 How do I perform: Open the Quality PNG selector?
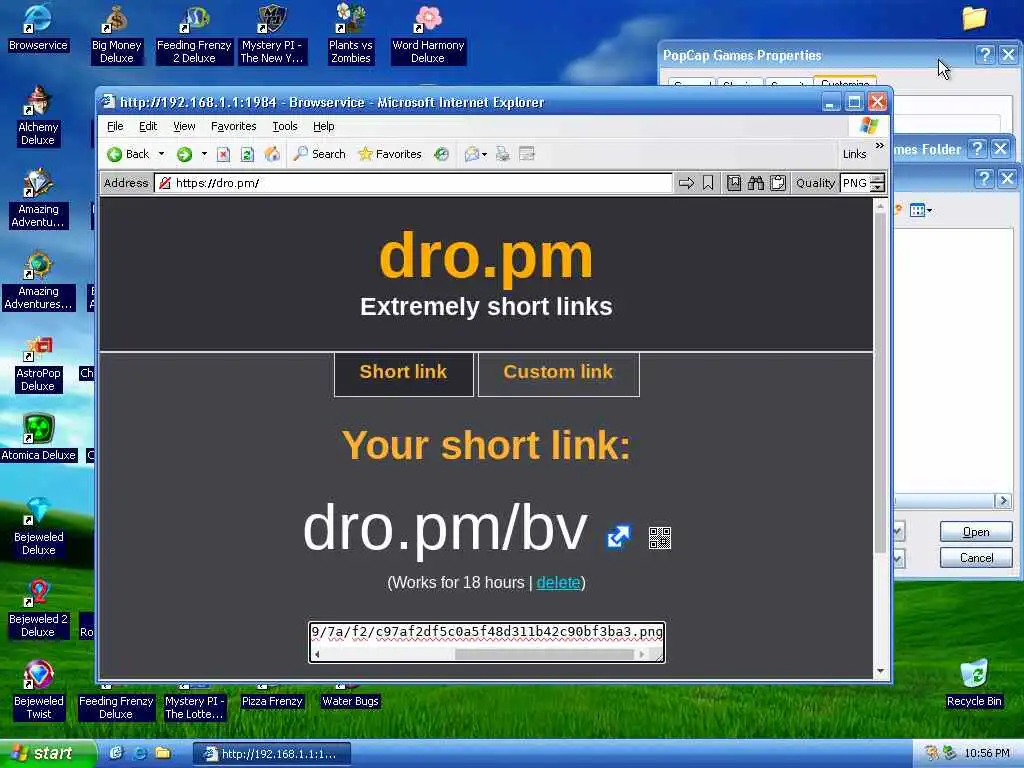tap(862, 183)
